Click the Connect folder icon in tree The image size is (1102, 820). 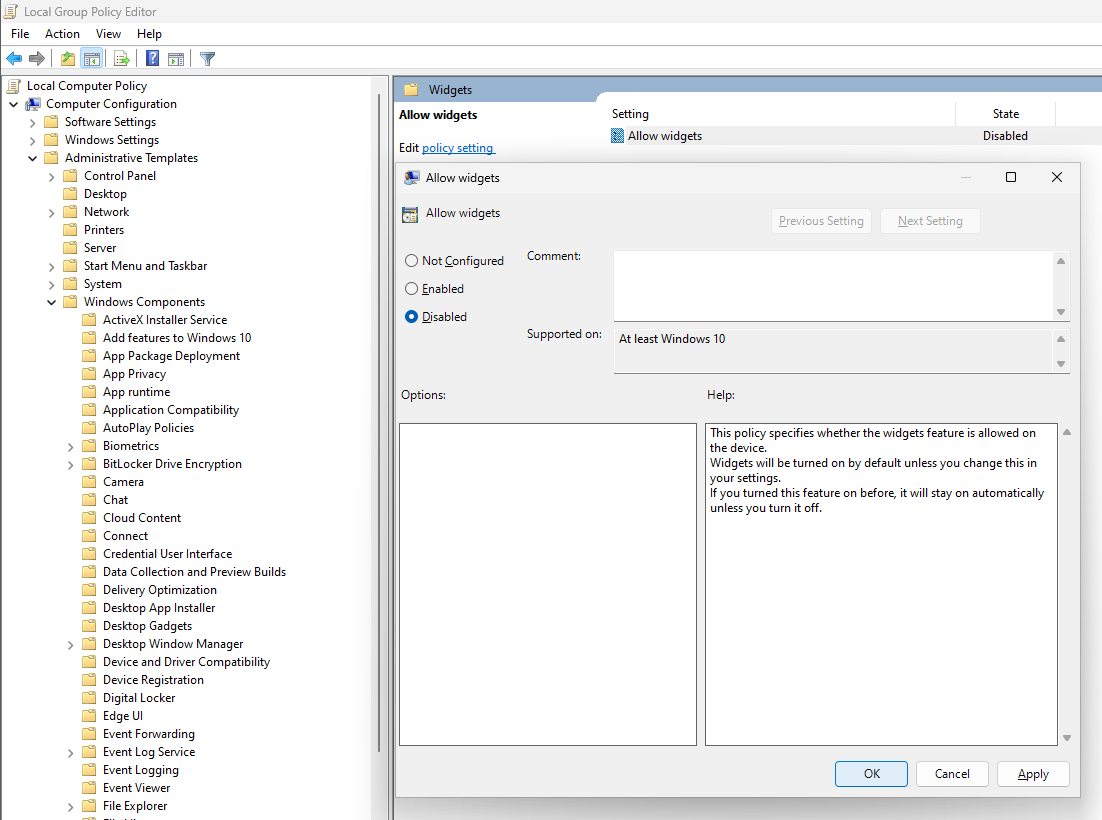tap(89, 535)
